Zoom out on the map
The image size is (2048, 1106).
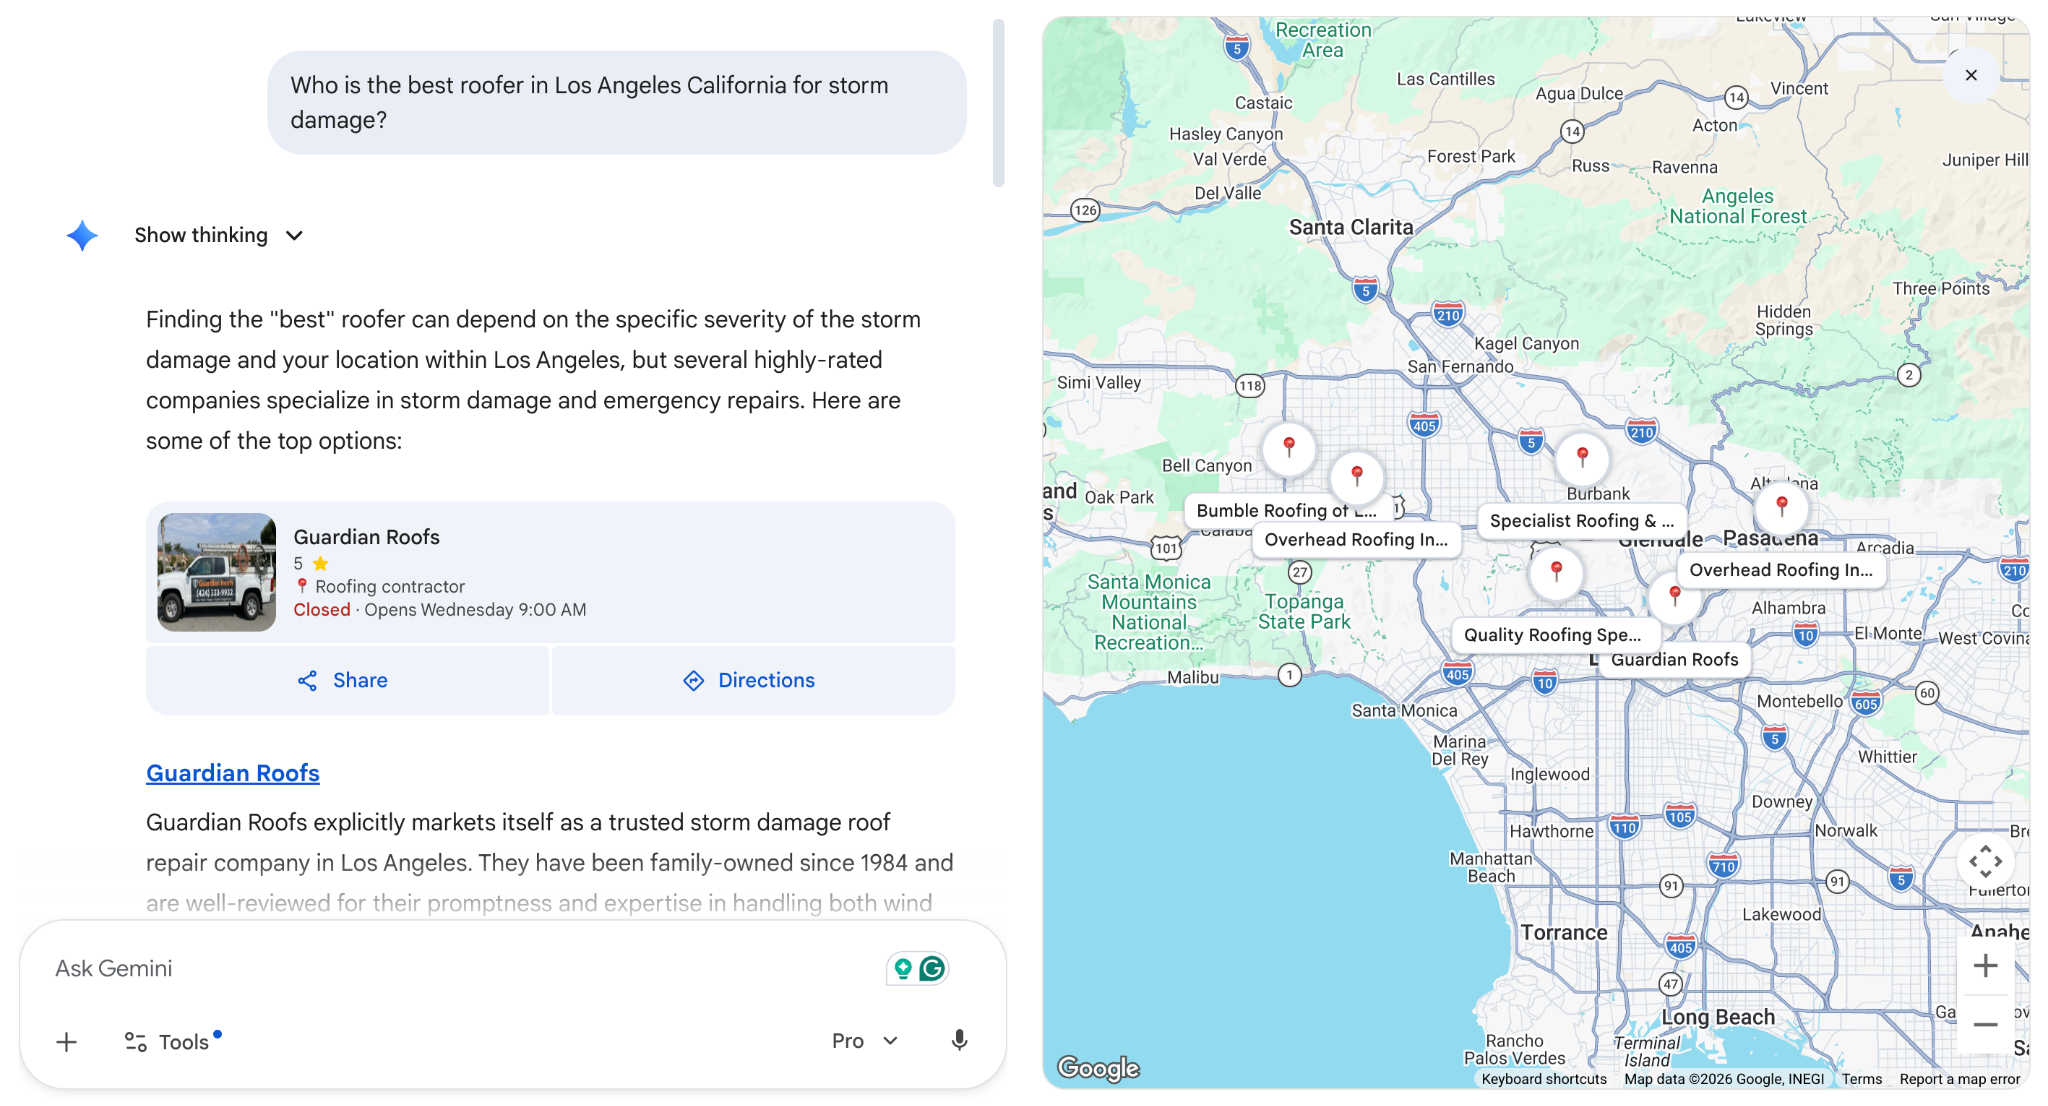coord(1986,1025)
